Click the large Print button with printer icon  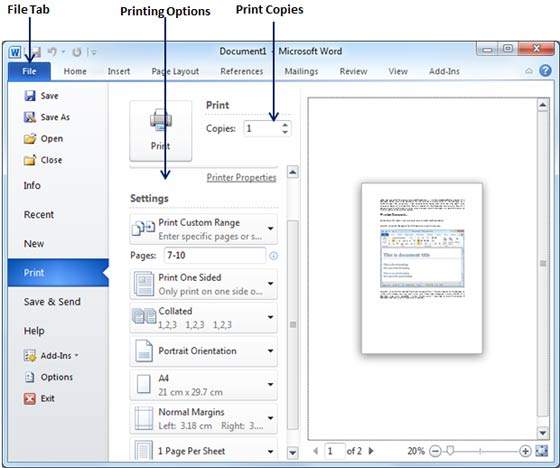160,130
